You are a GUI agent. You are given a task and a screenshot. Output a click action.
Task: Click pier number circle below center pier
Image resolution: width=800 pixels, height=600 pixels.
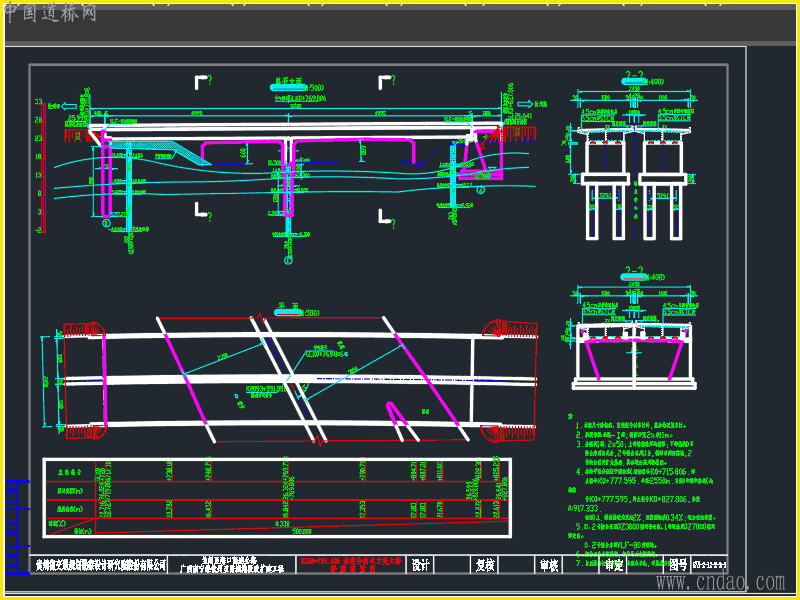click(x=288, y=261)
